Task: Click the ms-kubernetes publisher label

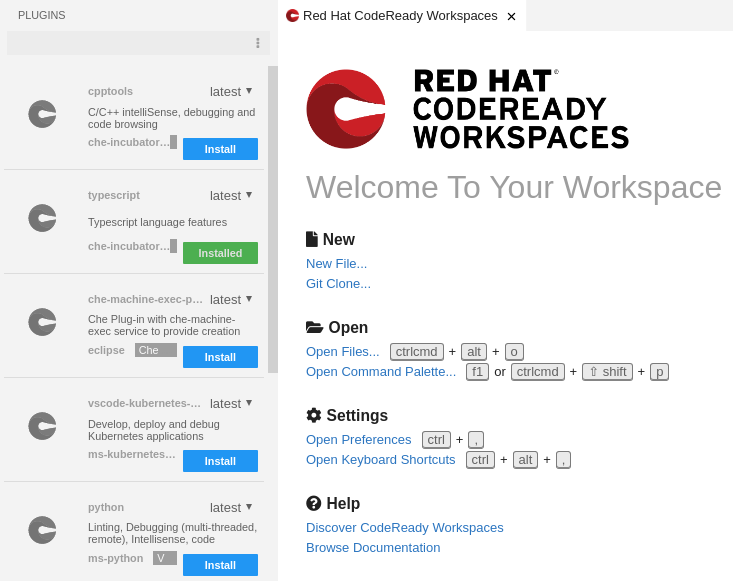Action: (131, 454)
